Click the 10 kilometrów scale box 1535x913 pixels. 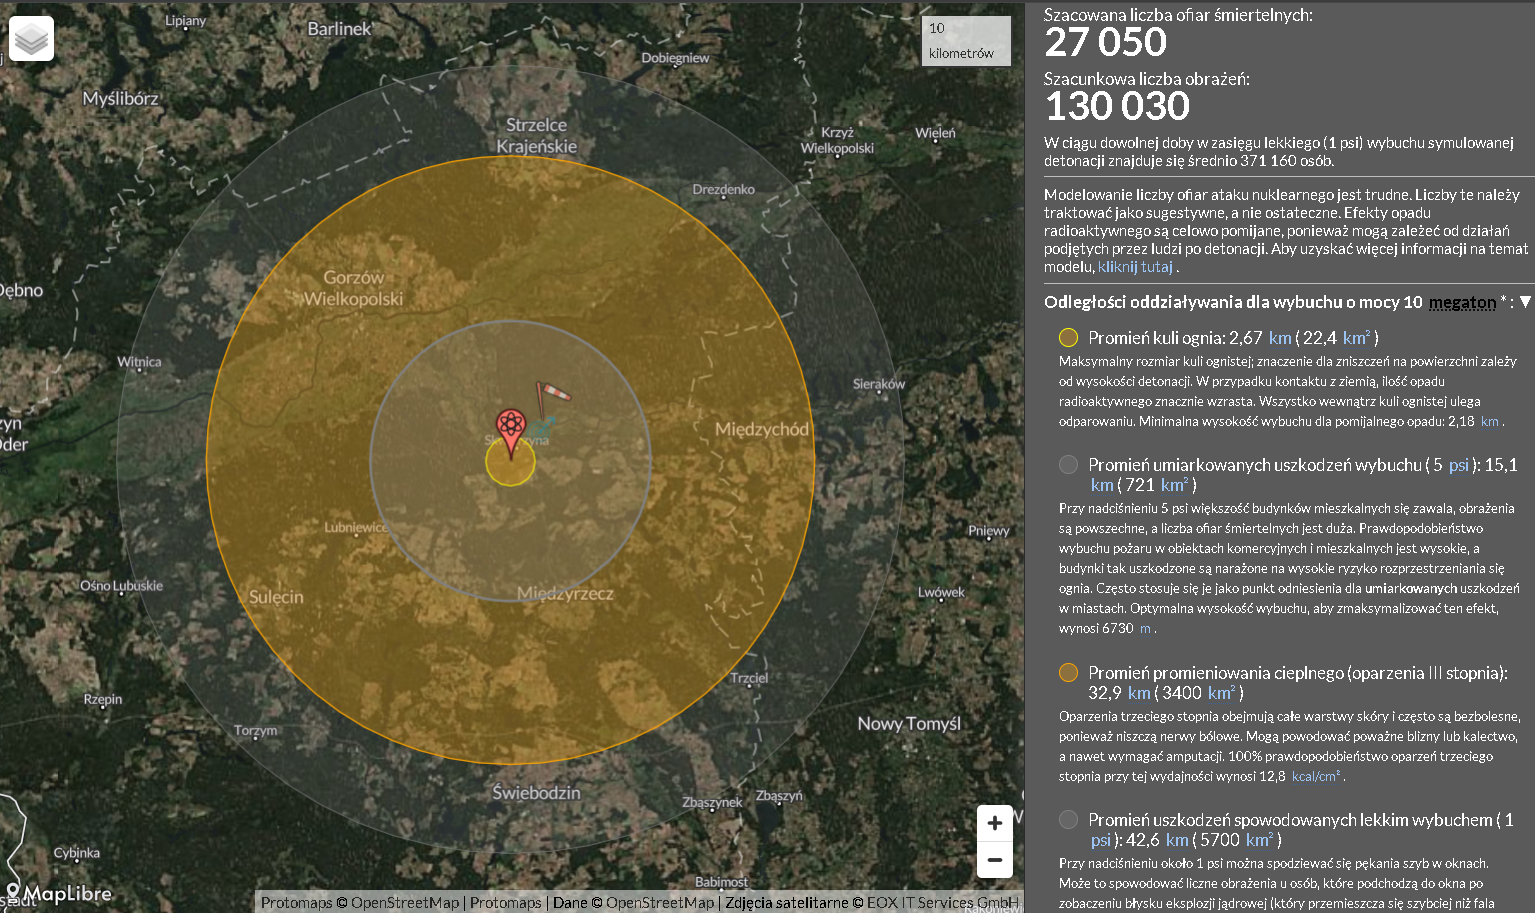(x=965, y=41)
